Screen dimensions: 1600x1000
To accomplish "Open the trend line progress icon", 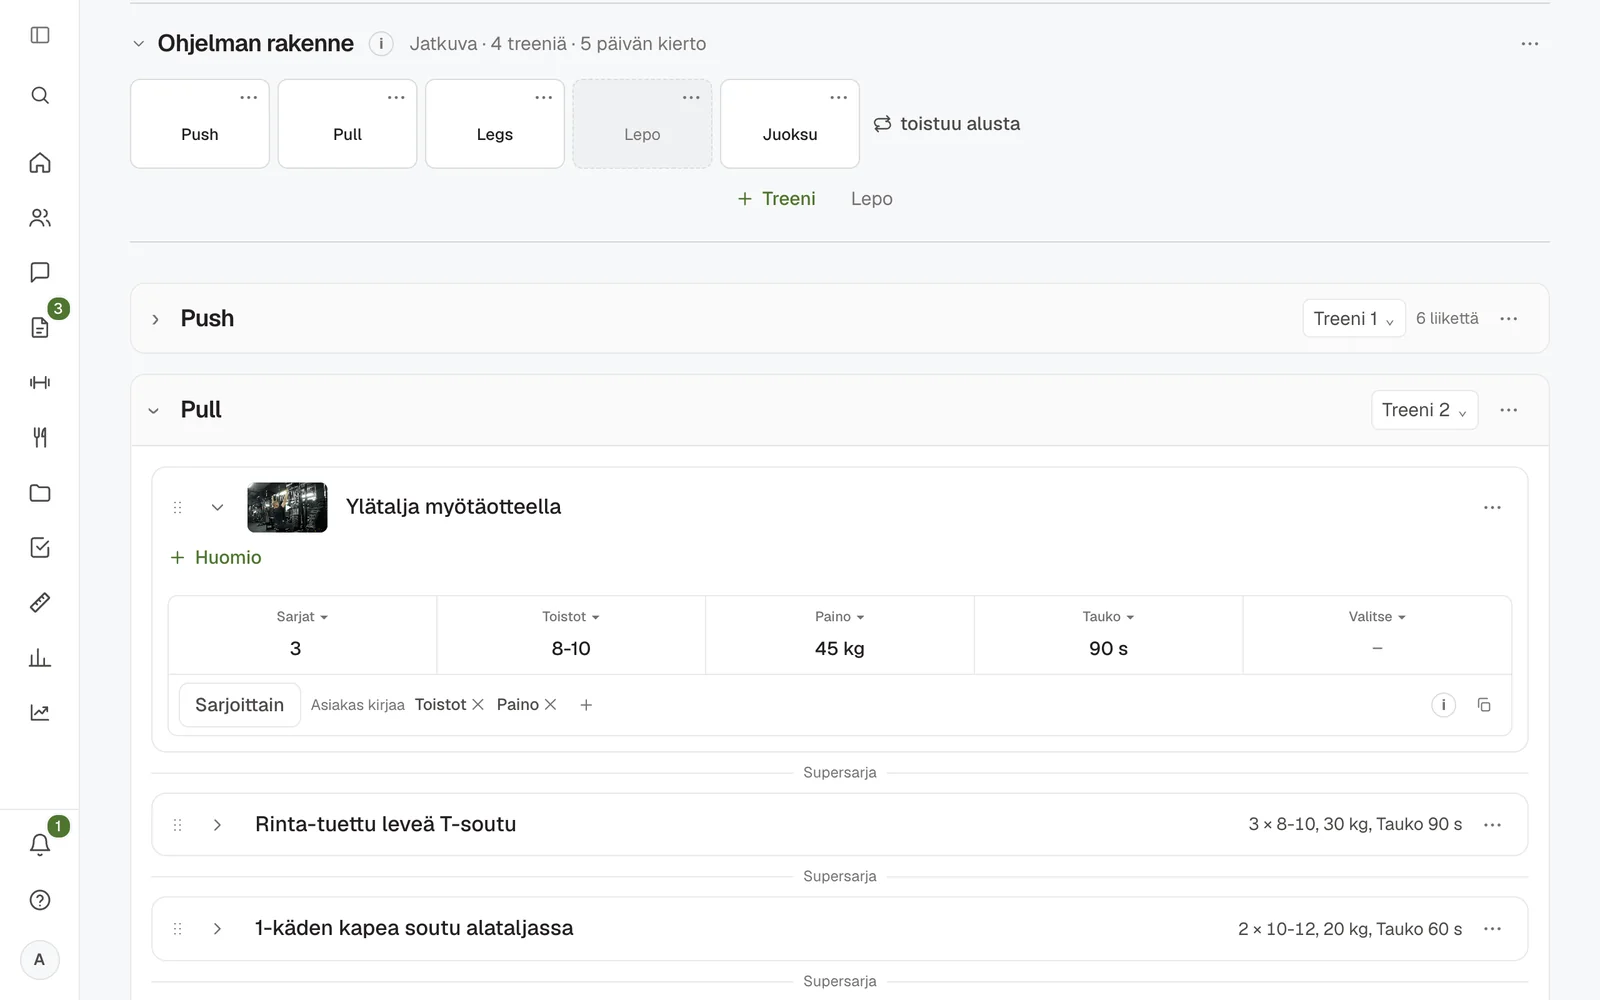I will pyautogui.click(x=40, y=712).
